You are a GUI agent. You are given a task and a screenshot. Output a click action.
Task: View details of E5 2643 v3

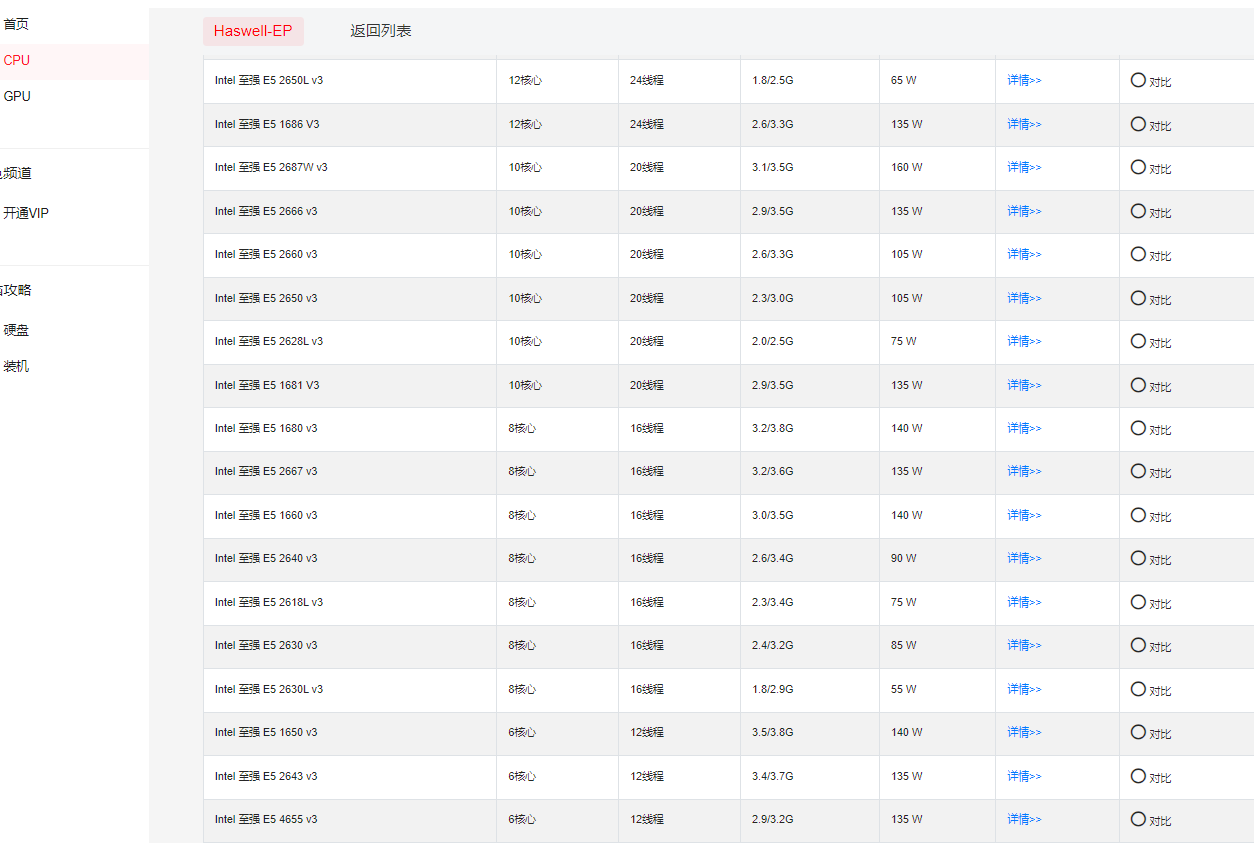click(x=1024, y=776)
